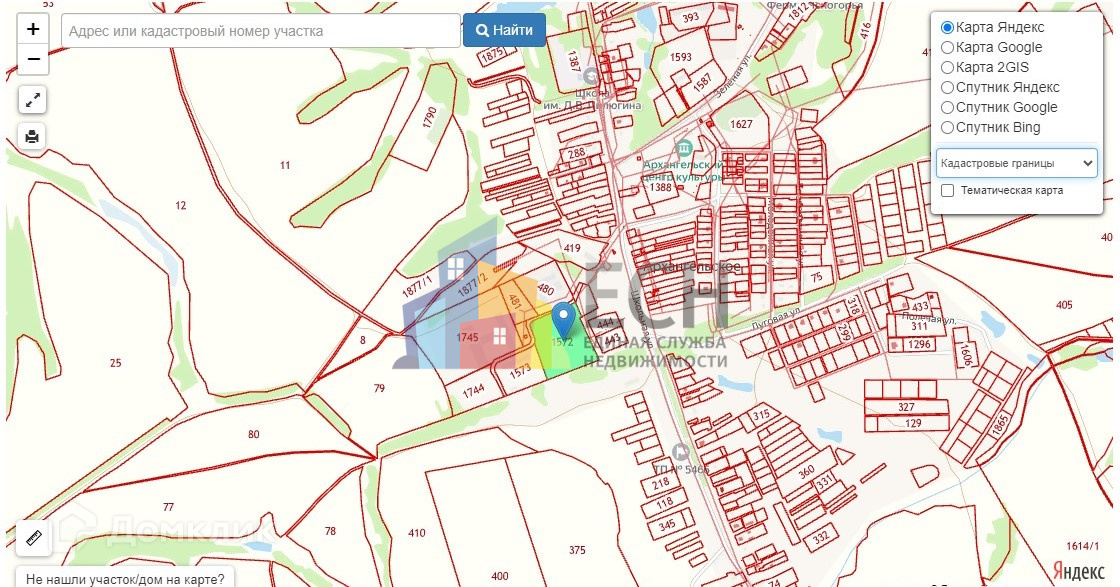1120x587 pixels.
Task: Open the Яндекс logo link
Action: coord(1079,571)
